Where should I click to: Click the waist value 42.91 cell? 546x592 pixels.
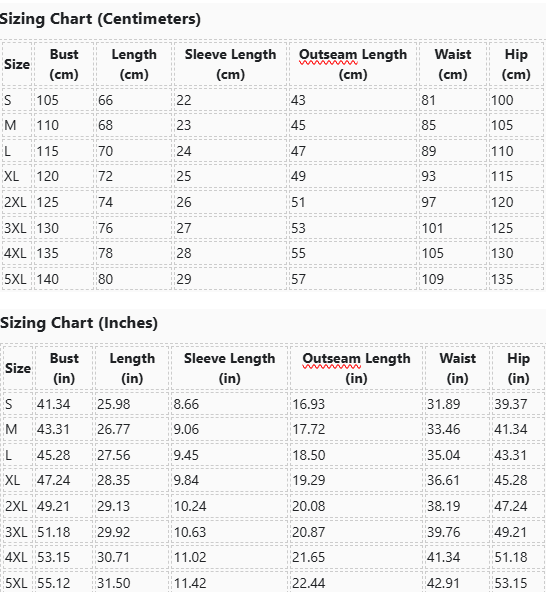[457, 583]
